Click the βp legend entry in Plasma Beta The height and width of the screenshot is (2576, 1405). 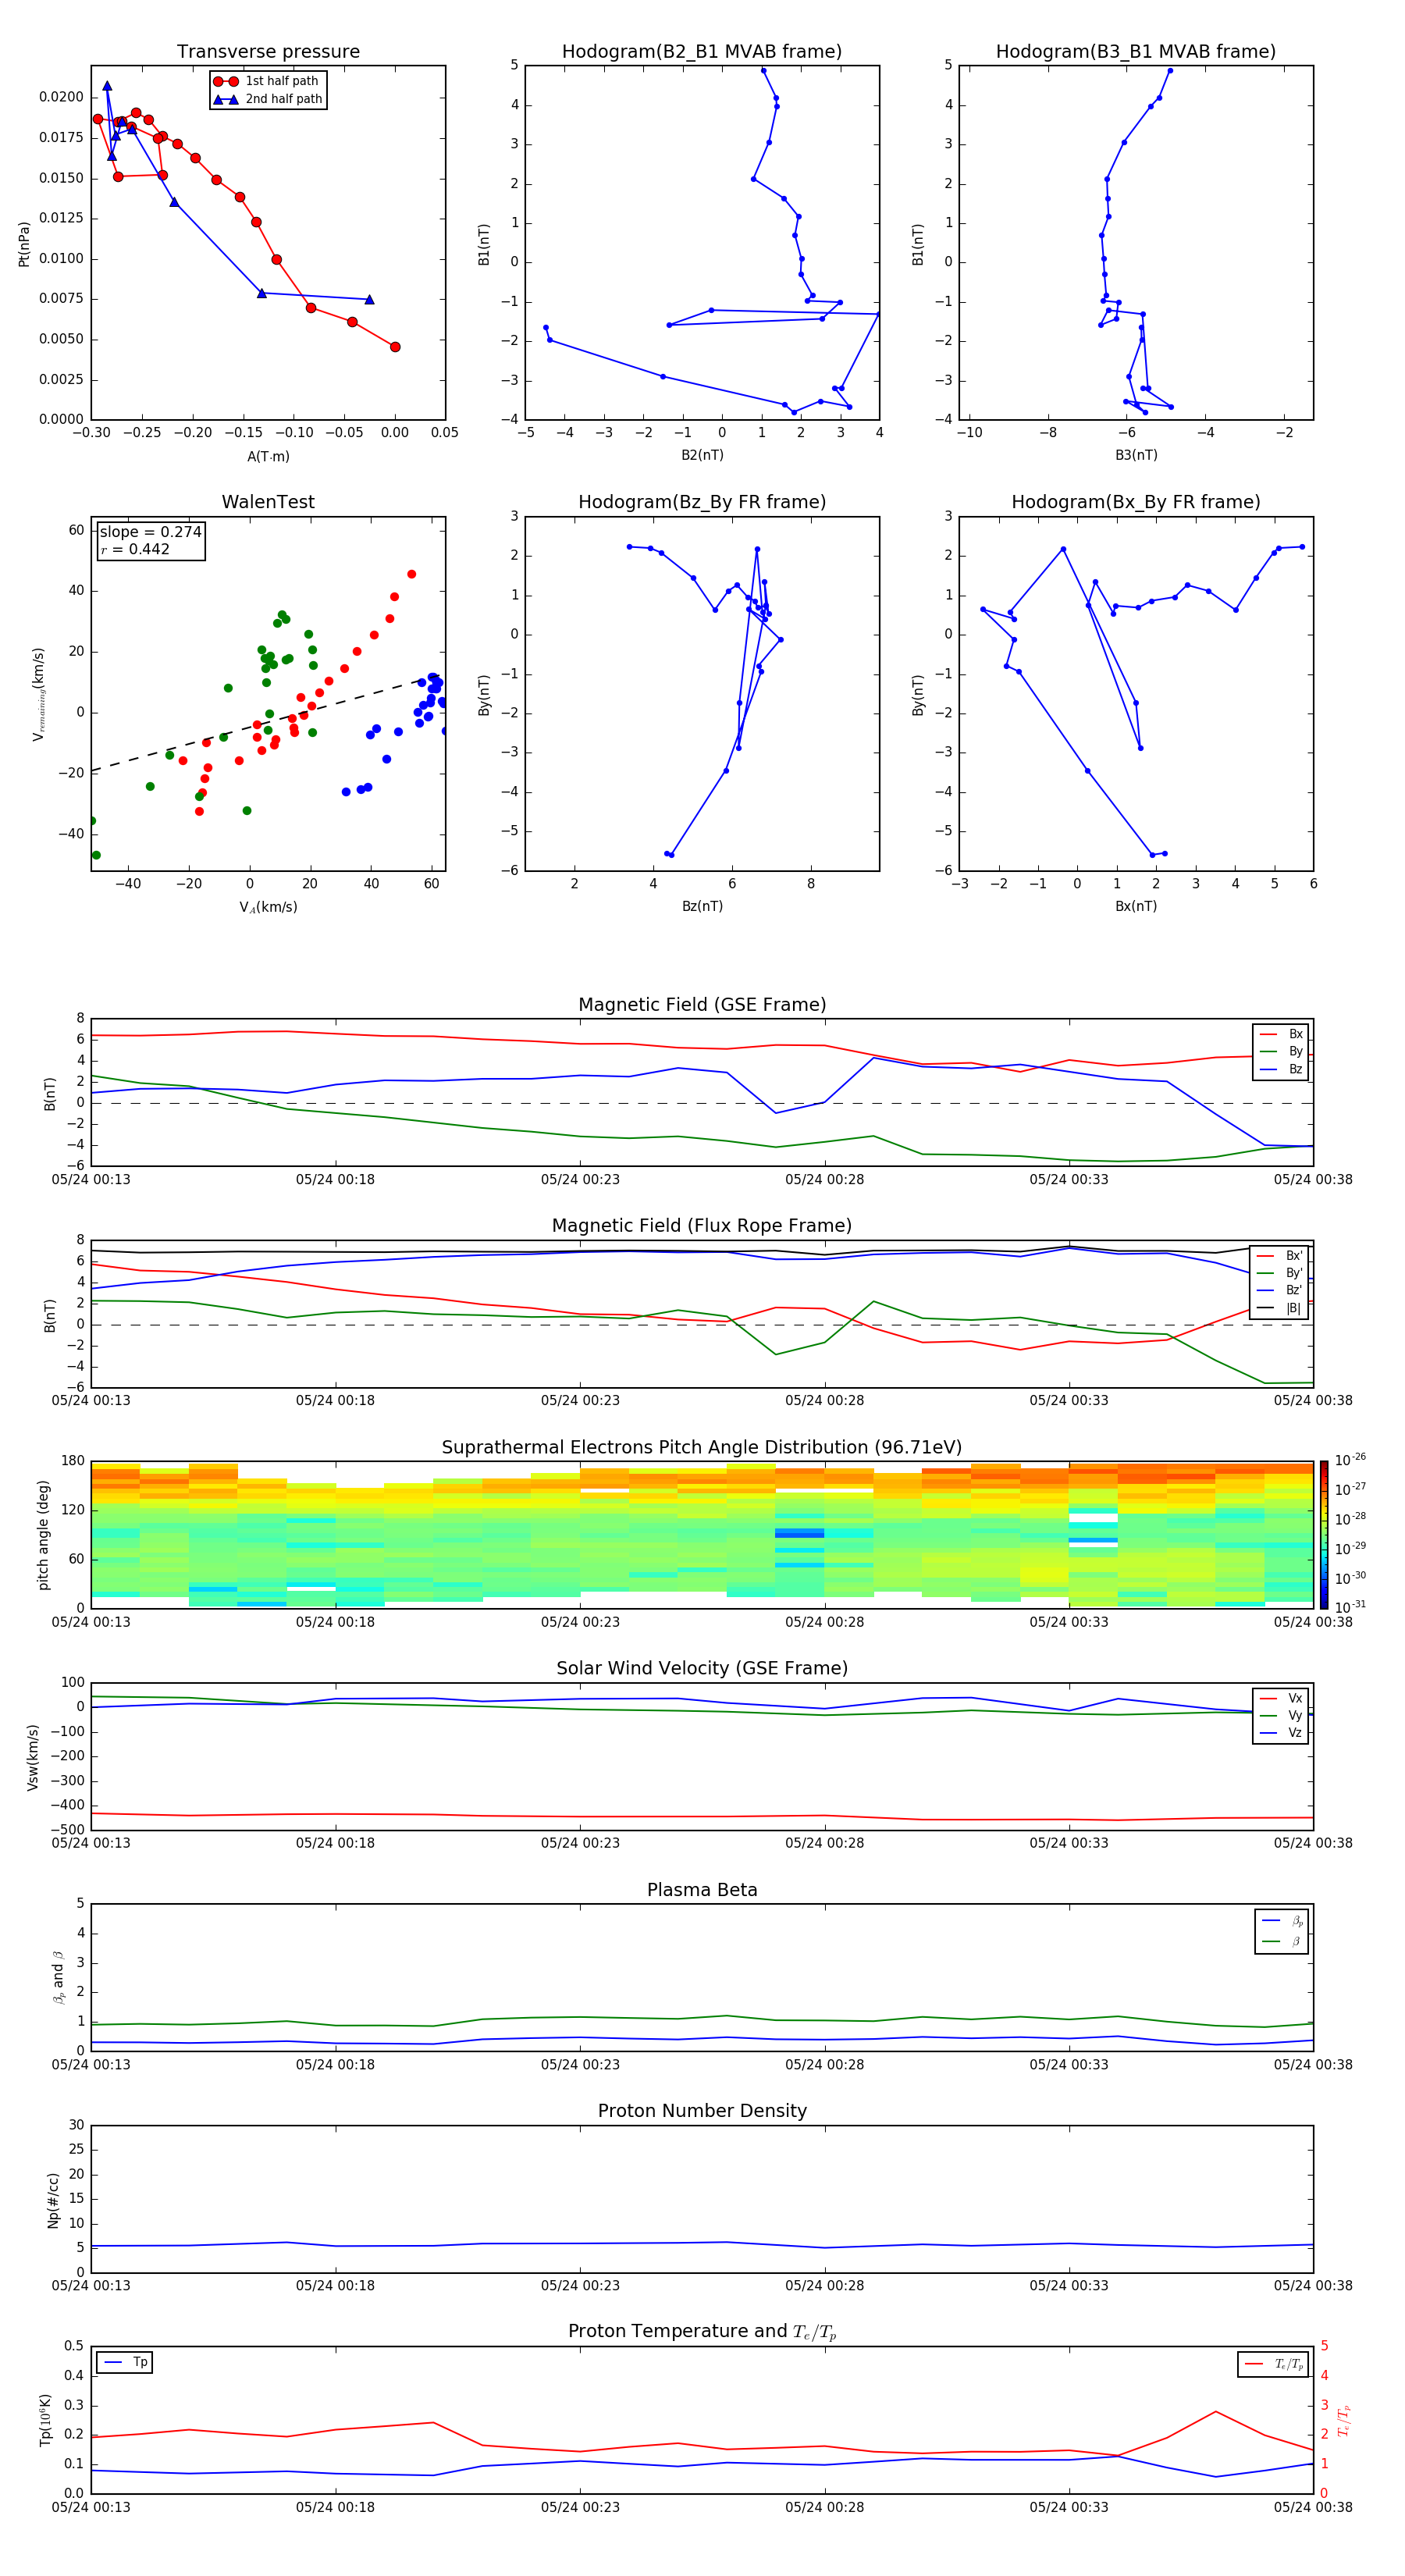click(x=1282, y=1920)
